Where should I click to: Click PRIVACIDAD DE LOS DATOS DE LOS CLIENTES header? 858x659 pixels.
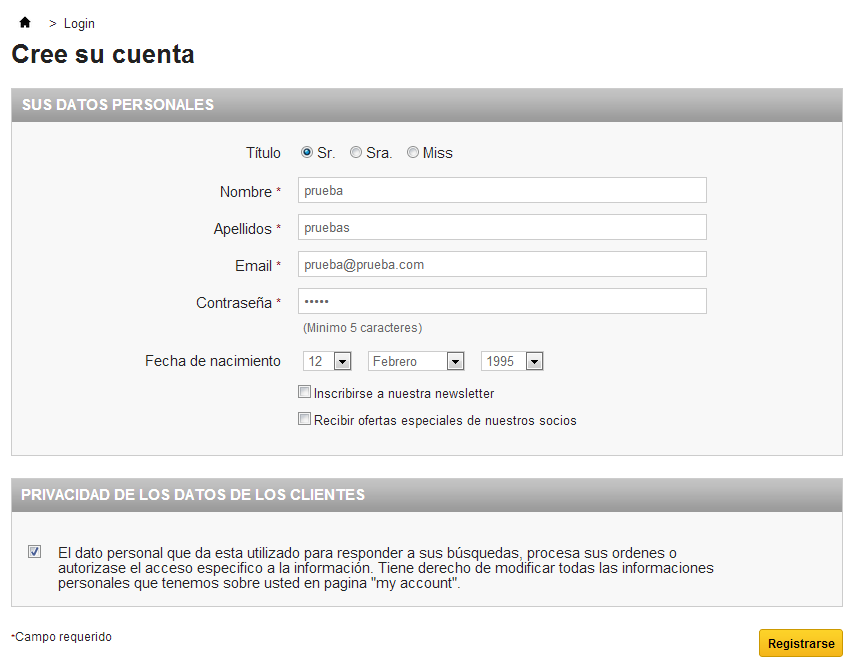click(427, 495)
